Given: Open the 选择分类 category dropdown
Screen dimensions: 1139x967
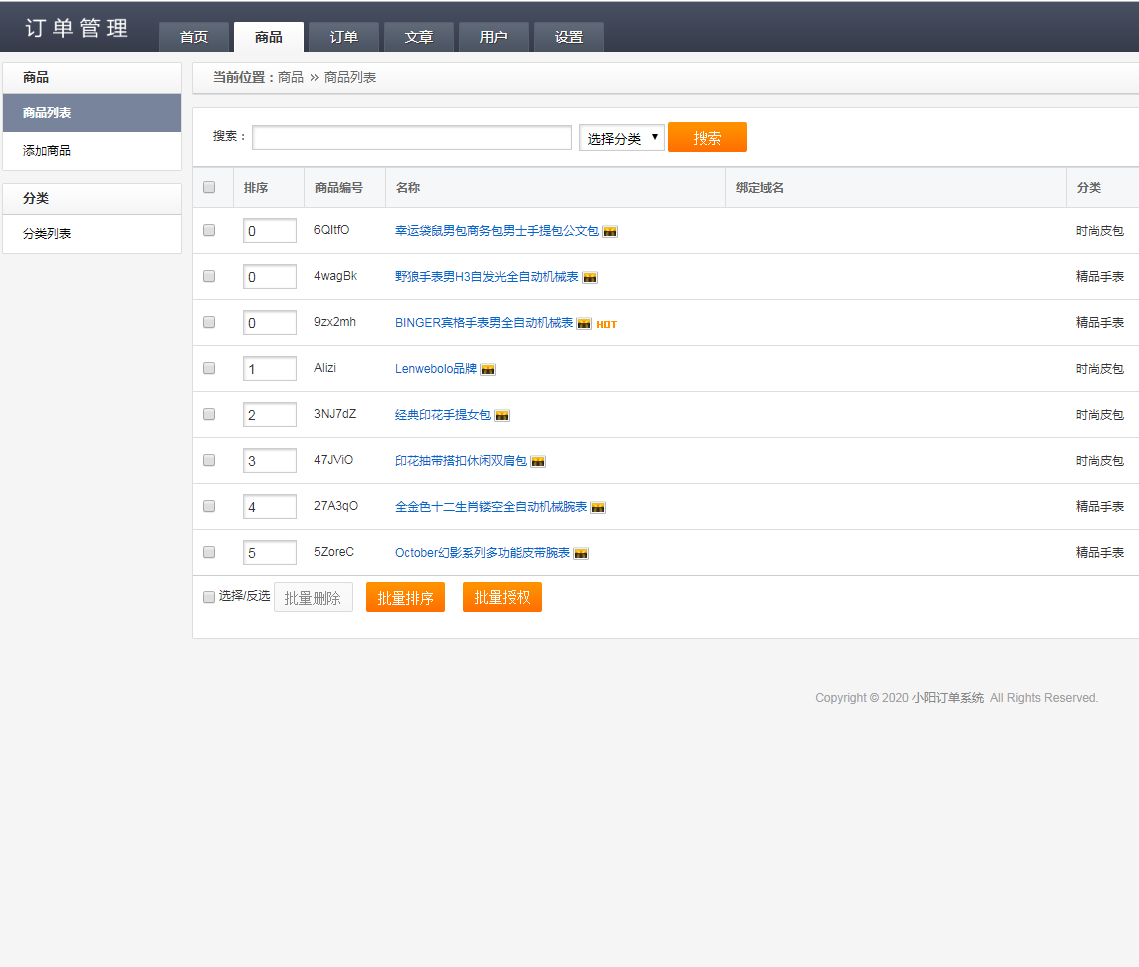Looking at the screenshot, I should click(622, 138).
